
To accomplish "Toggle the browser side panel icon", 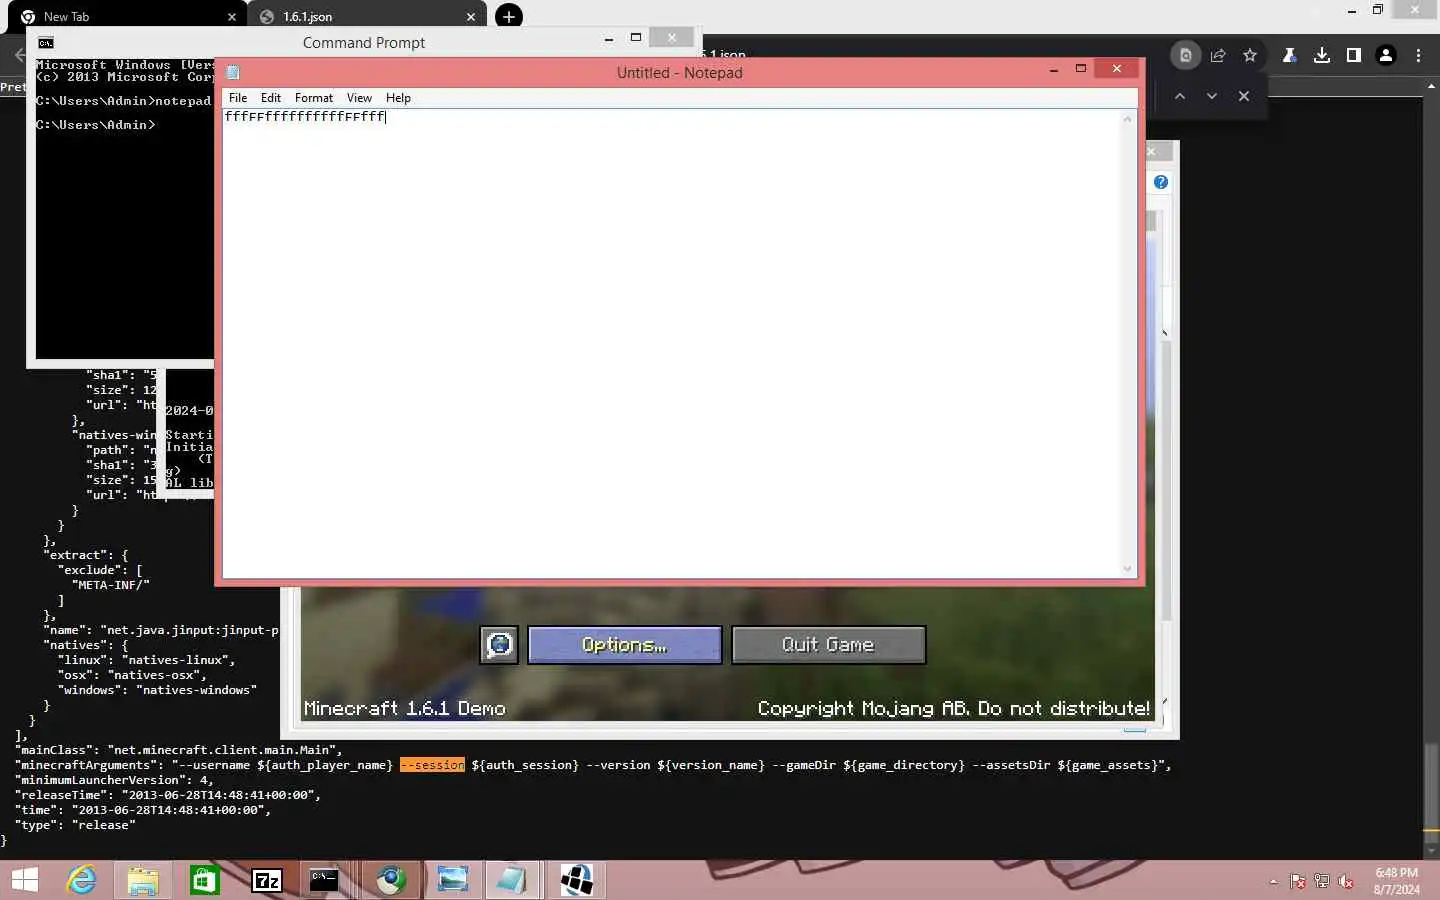I will click(1354, 56).
